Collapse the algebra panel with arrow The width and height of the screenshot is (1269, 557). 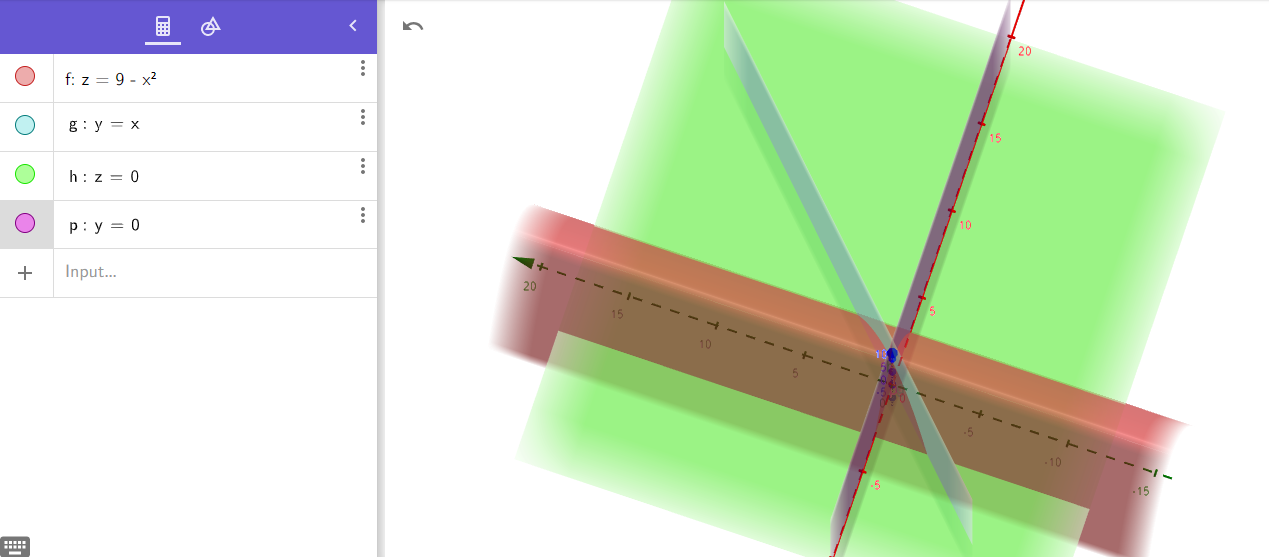point(352,26)
